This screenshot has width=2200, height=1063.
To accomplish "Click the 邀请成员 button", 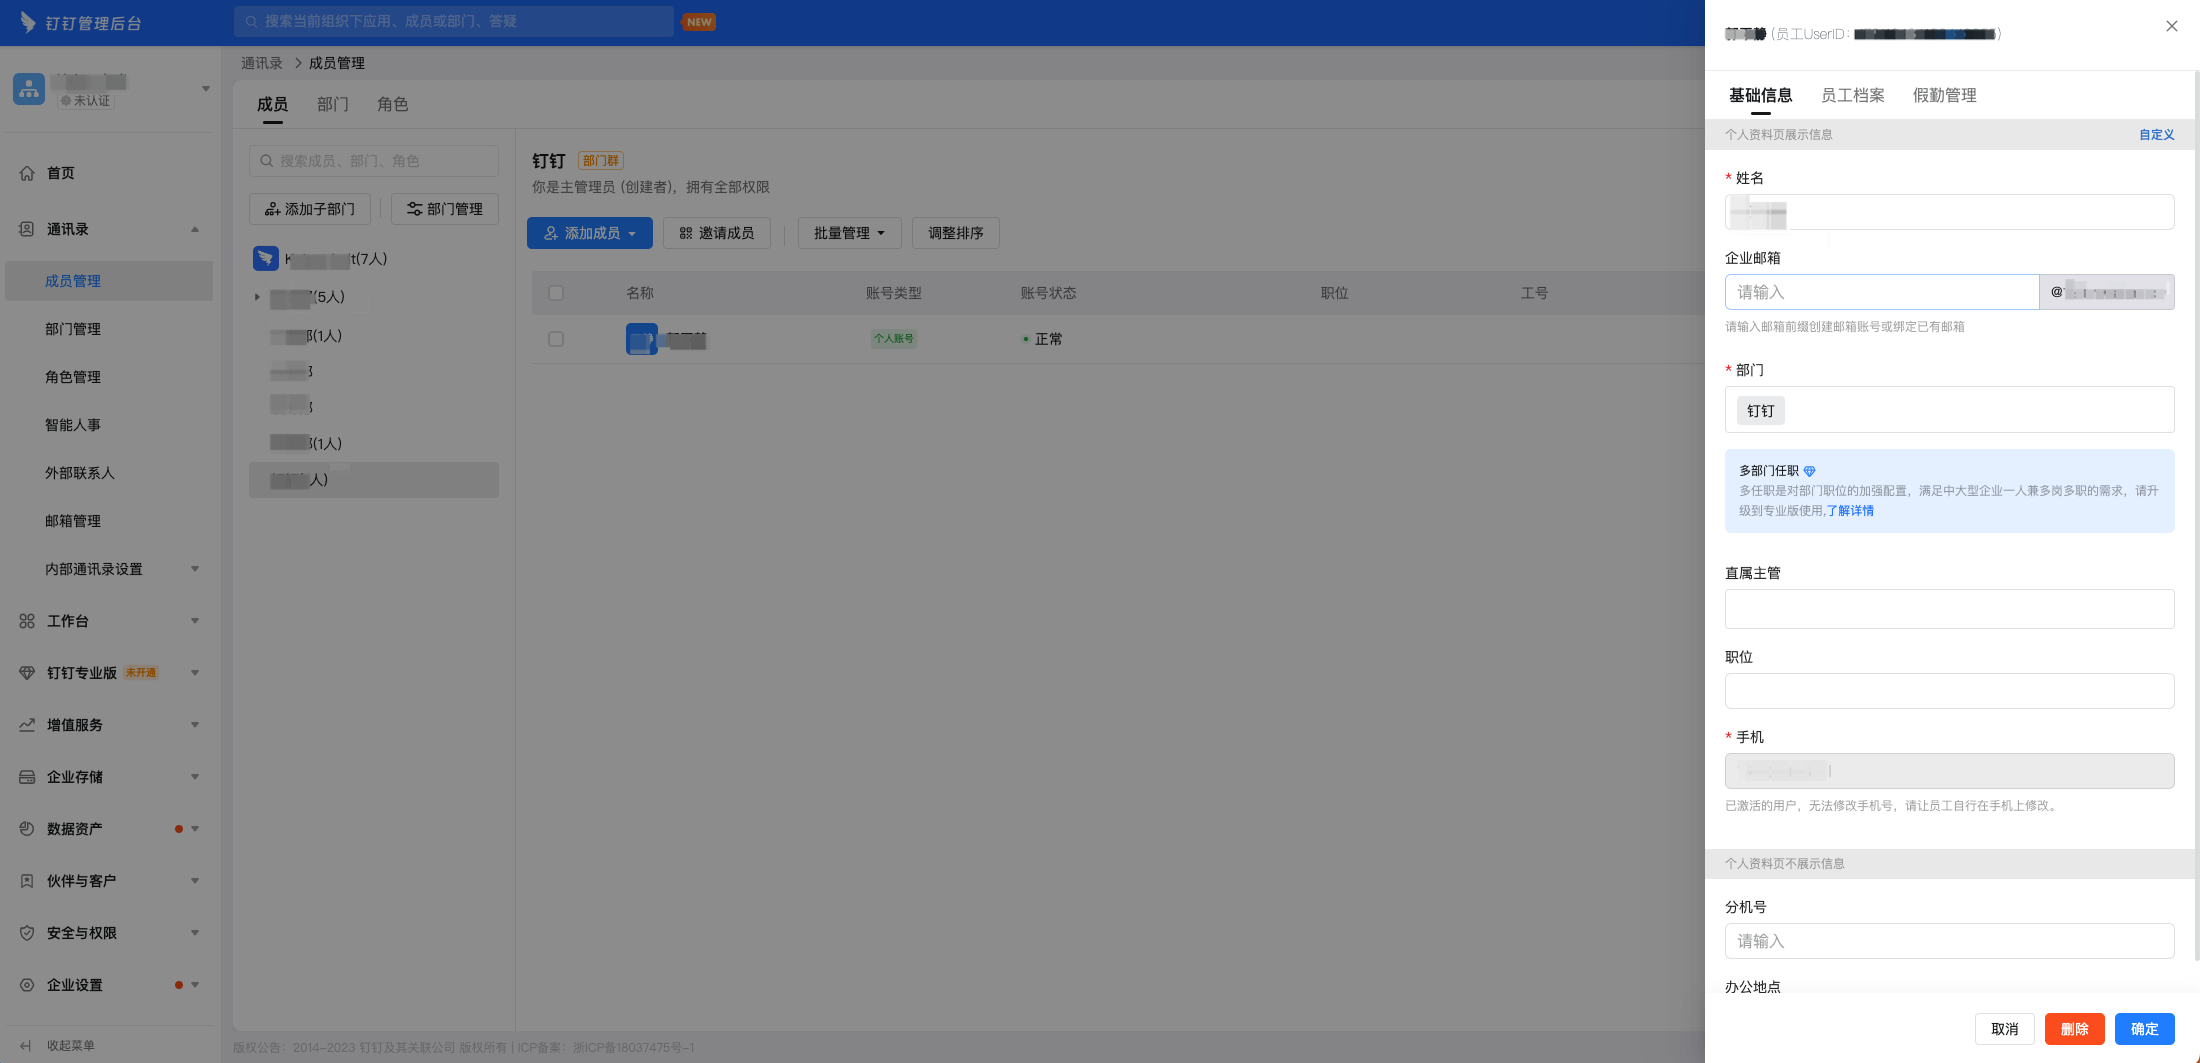I will pos(717,233).
